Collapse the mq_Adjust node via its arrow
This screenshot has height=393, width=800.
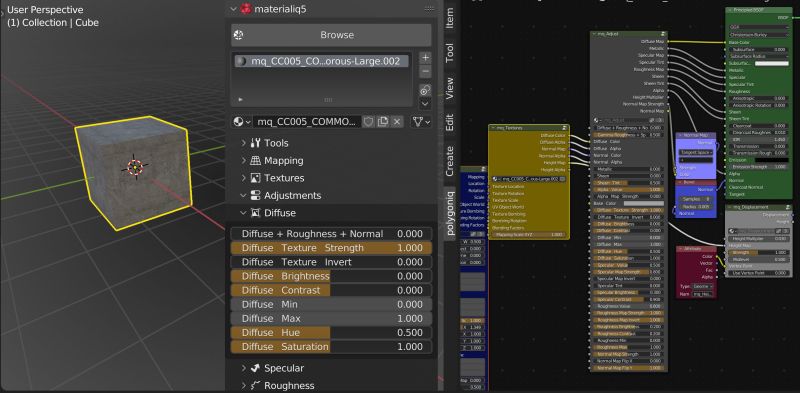(x=594, y=34)
